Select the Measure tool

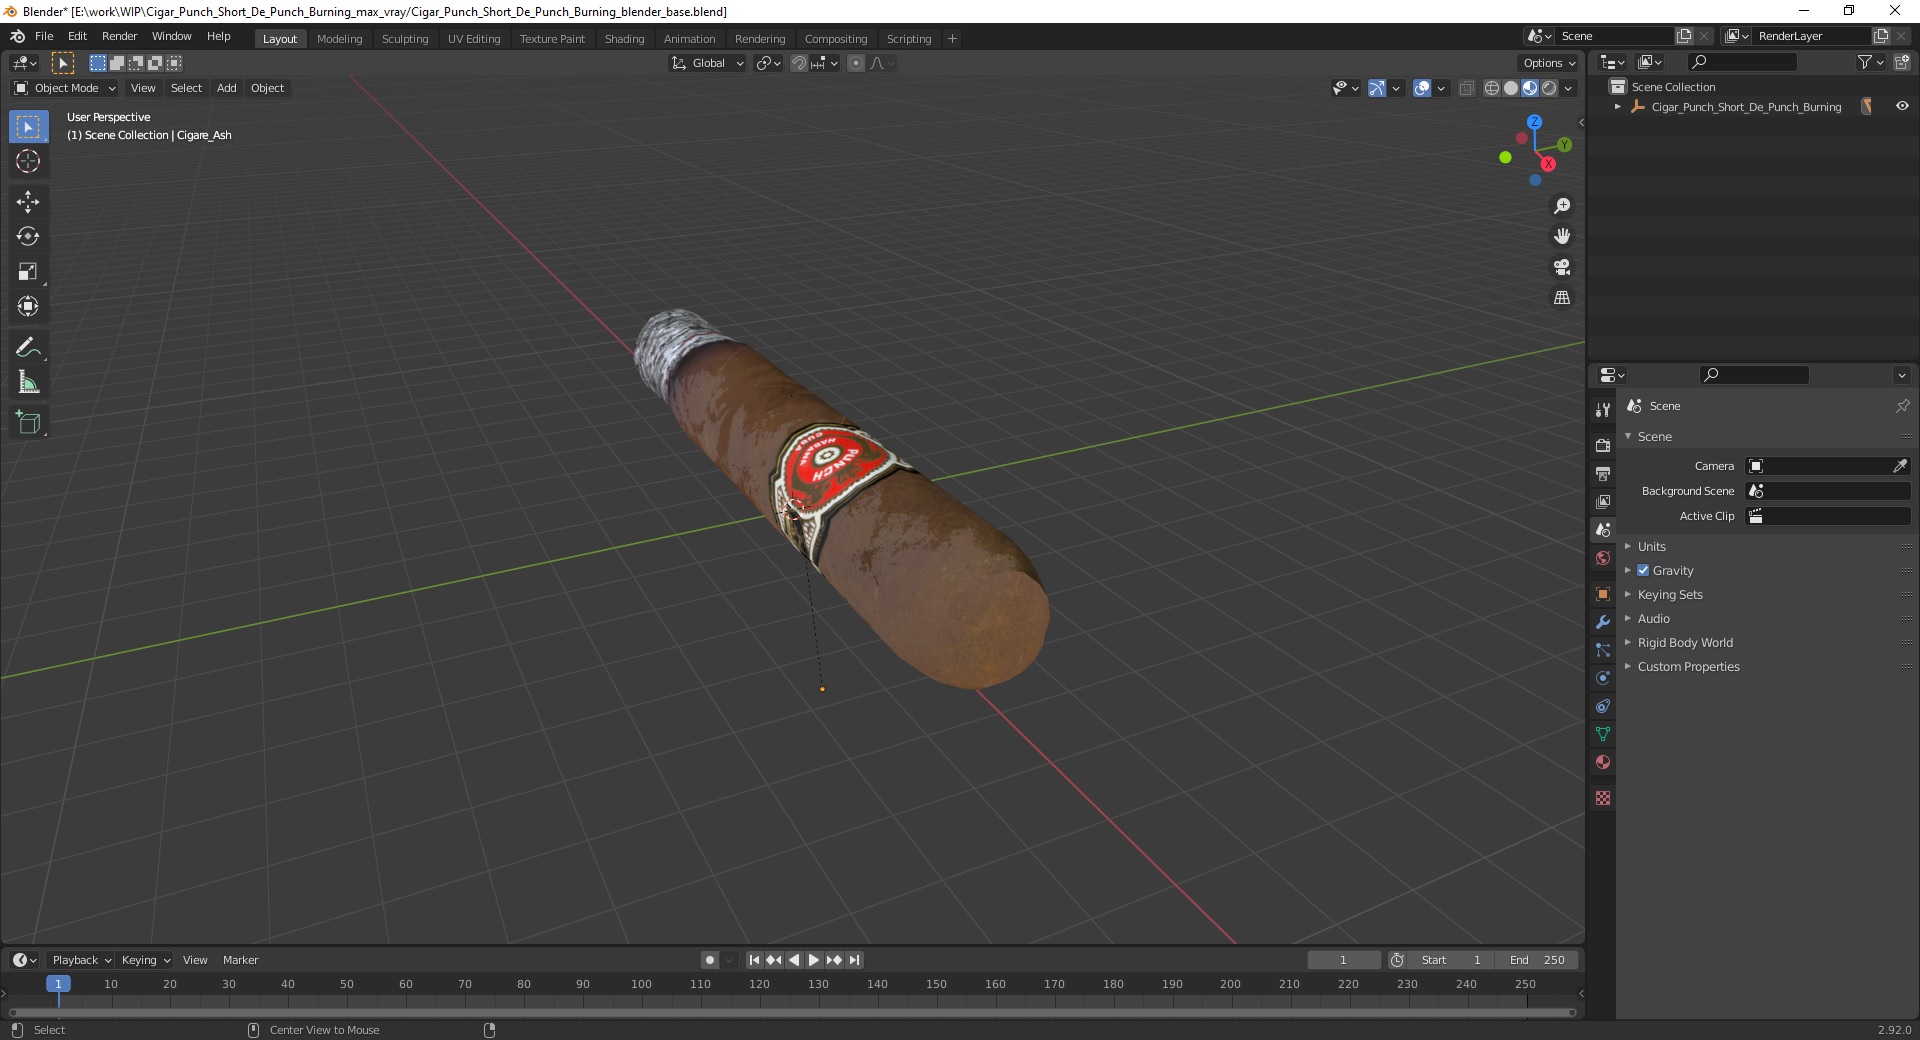point(28,383)
